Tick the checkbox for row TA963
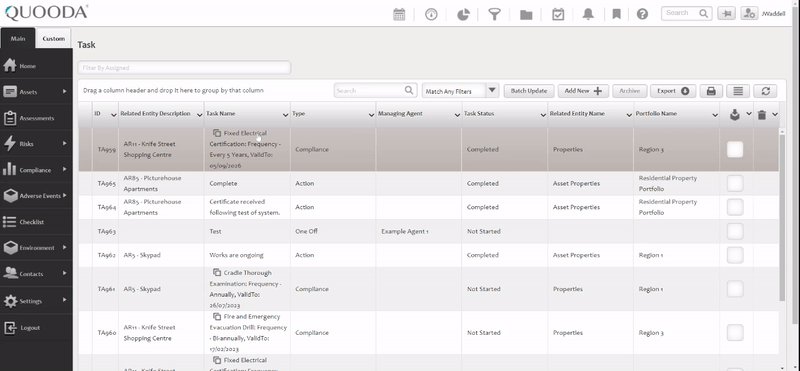The height and width of the screenshot is (371, 800). [735, 231]
